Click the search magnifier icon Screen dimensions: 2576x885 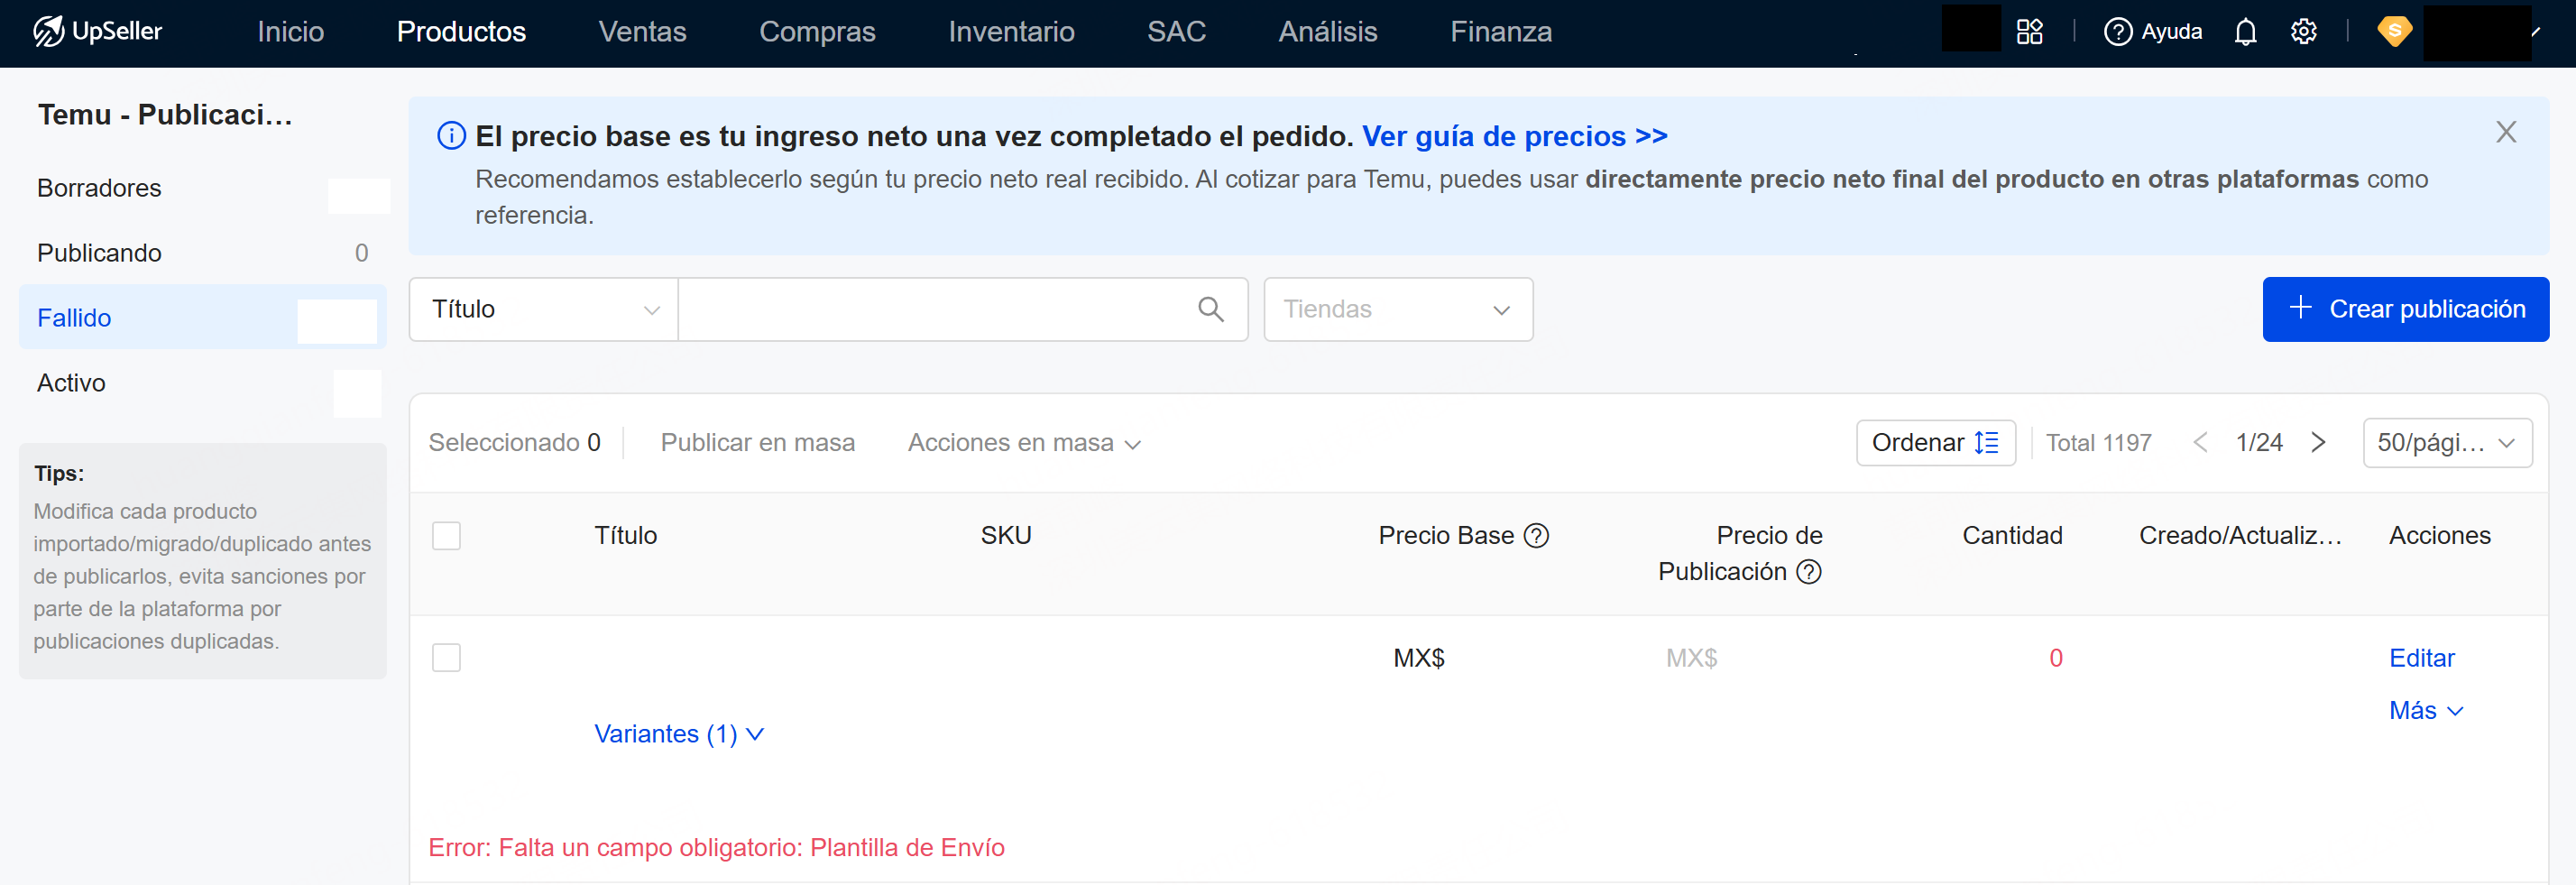[1210, 310]
